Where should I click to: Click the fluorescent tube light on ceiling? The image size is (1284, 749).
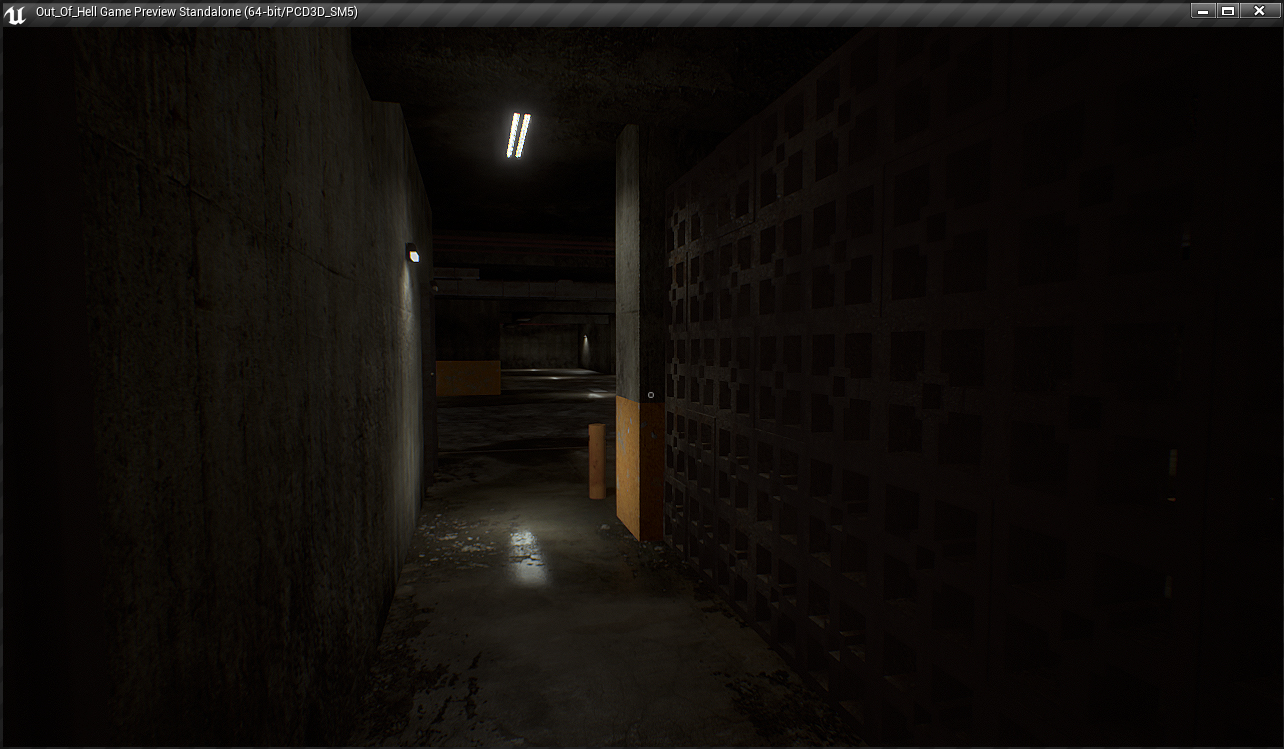pos(518,135)
